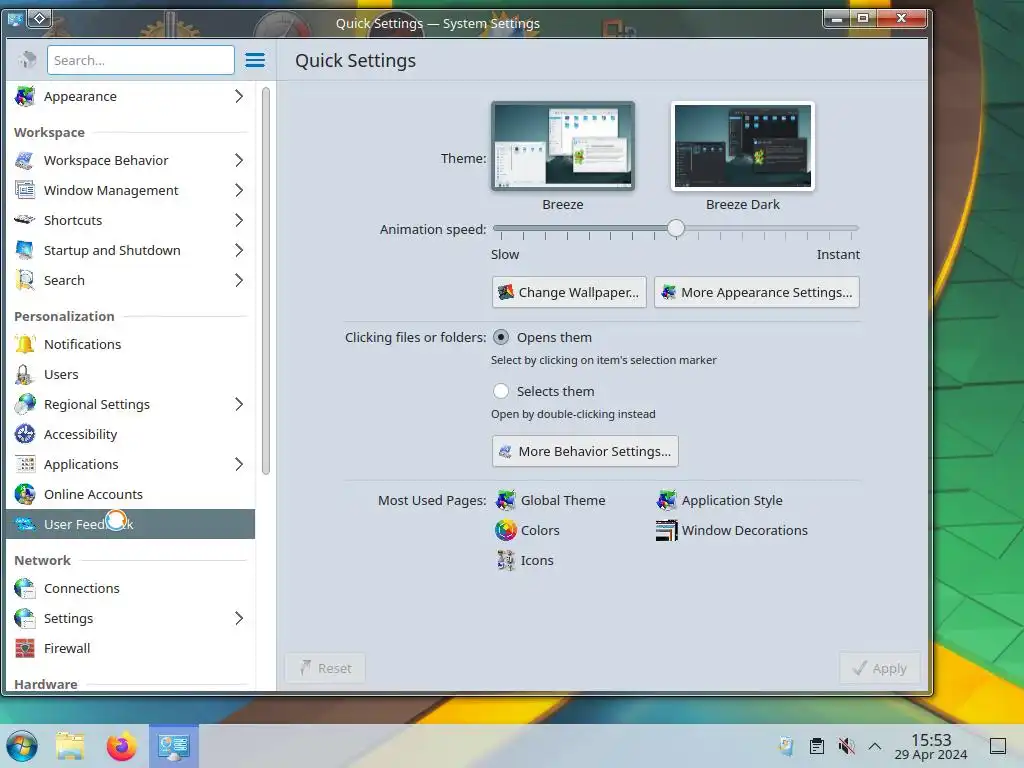Viewport: 1024px width, 768px height.
Task: Open the hamburger menu button
Action: tap(255, 60)
